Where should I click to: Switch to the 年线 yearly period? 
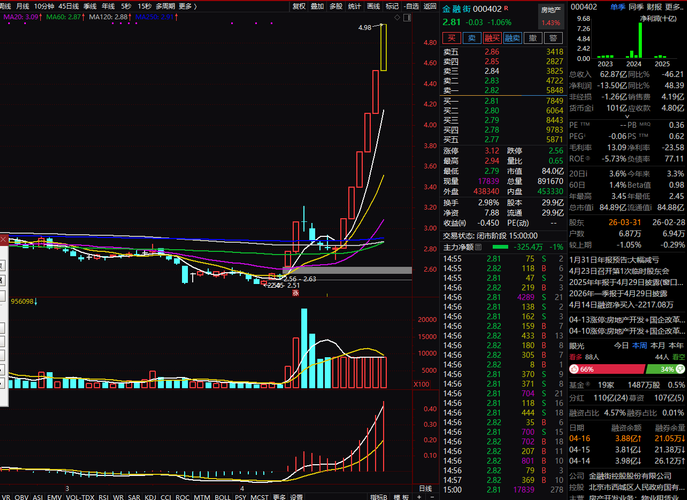pyautogui.click(x=108, y=6)
